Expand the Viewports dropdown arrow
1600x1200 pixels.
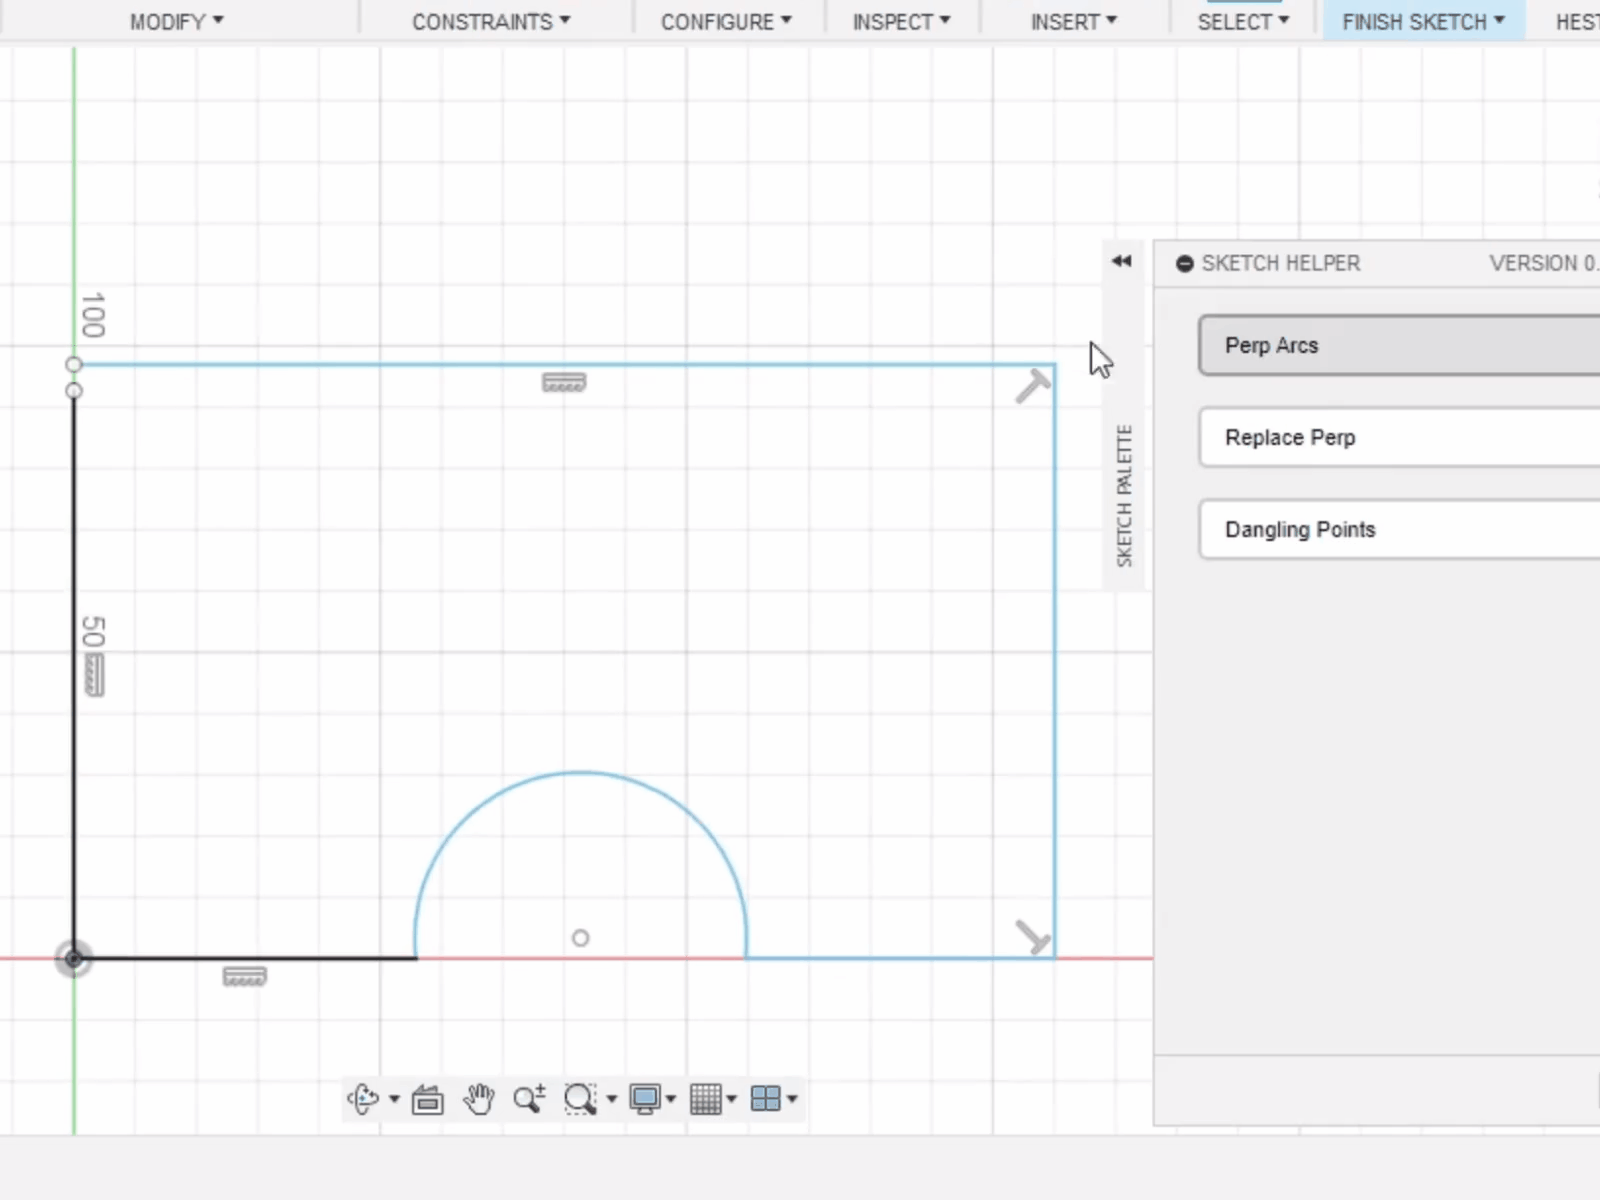coord(792,1099)
